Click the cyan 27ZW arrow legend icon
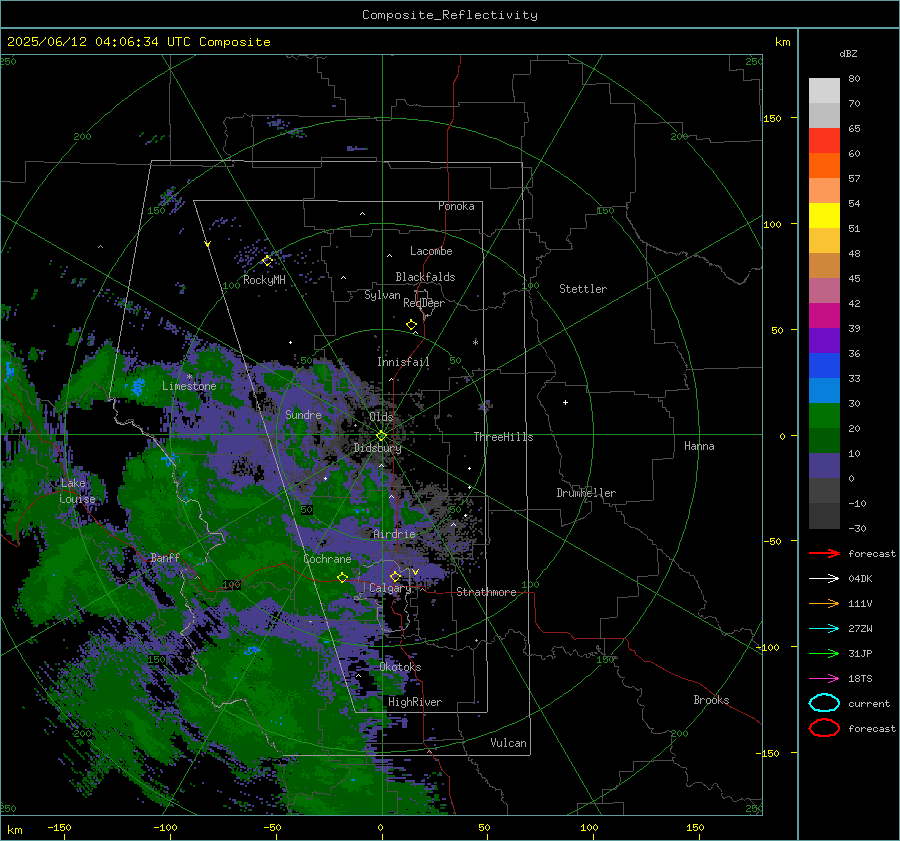 click(824, 629)
